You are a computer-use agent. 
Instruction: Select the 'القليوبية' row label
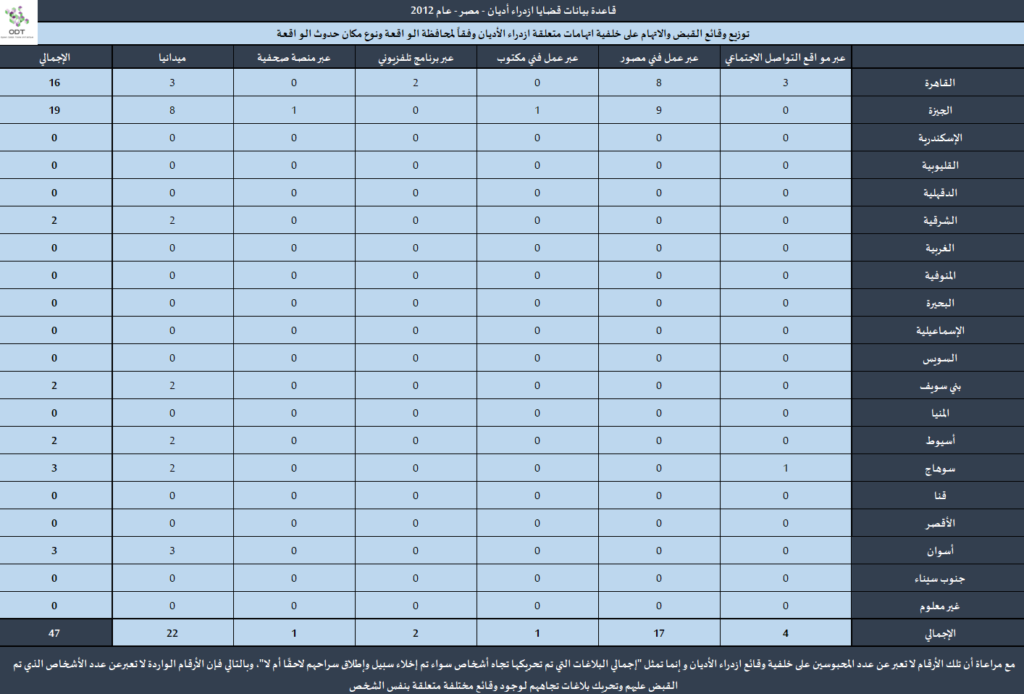[x=940, y=165]
